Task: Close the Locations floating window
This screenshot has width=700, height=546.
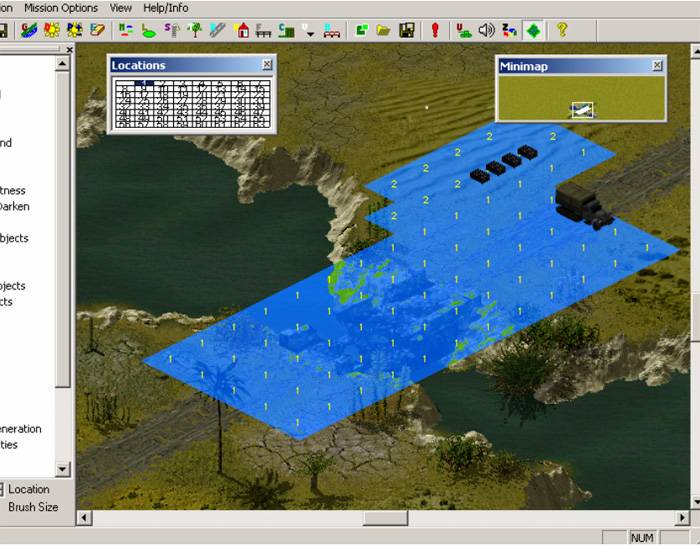Action: coord(265,65)
